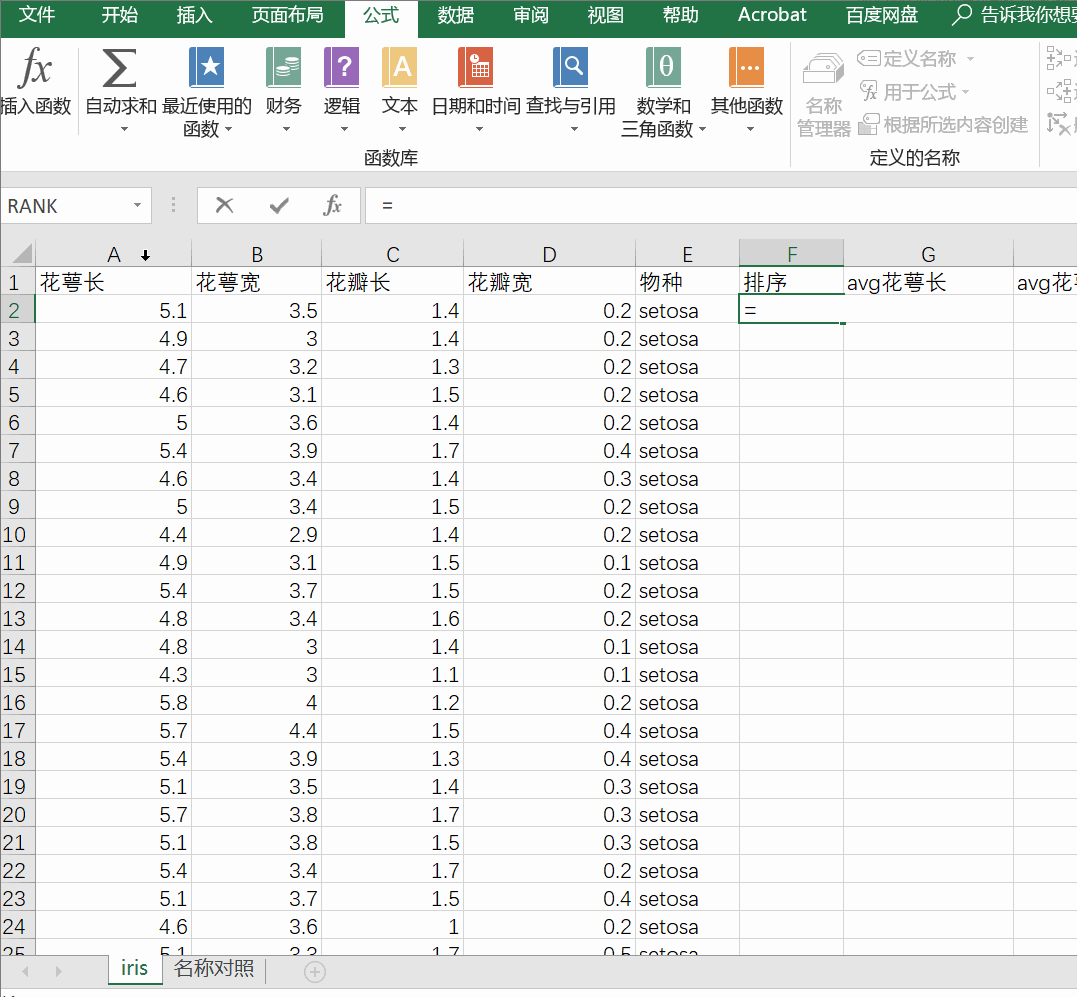
Task: Select row 10 header
Action: (x=17, y=534)
